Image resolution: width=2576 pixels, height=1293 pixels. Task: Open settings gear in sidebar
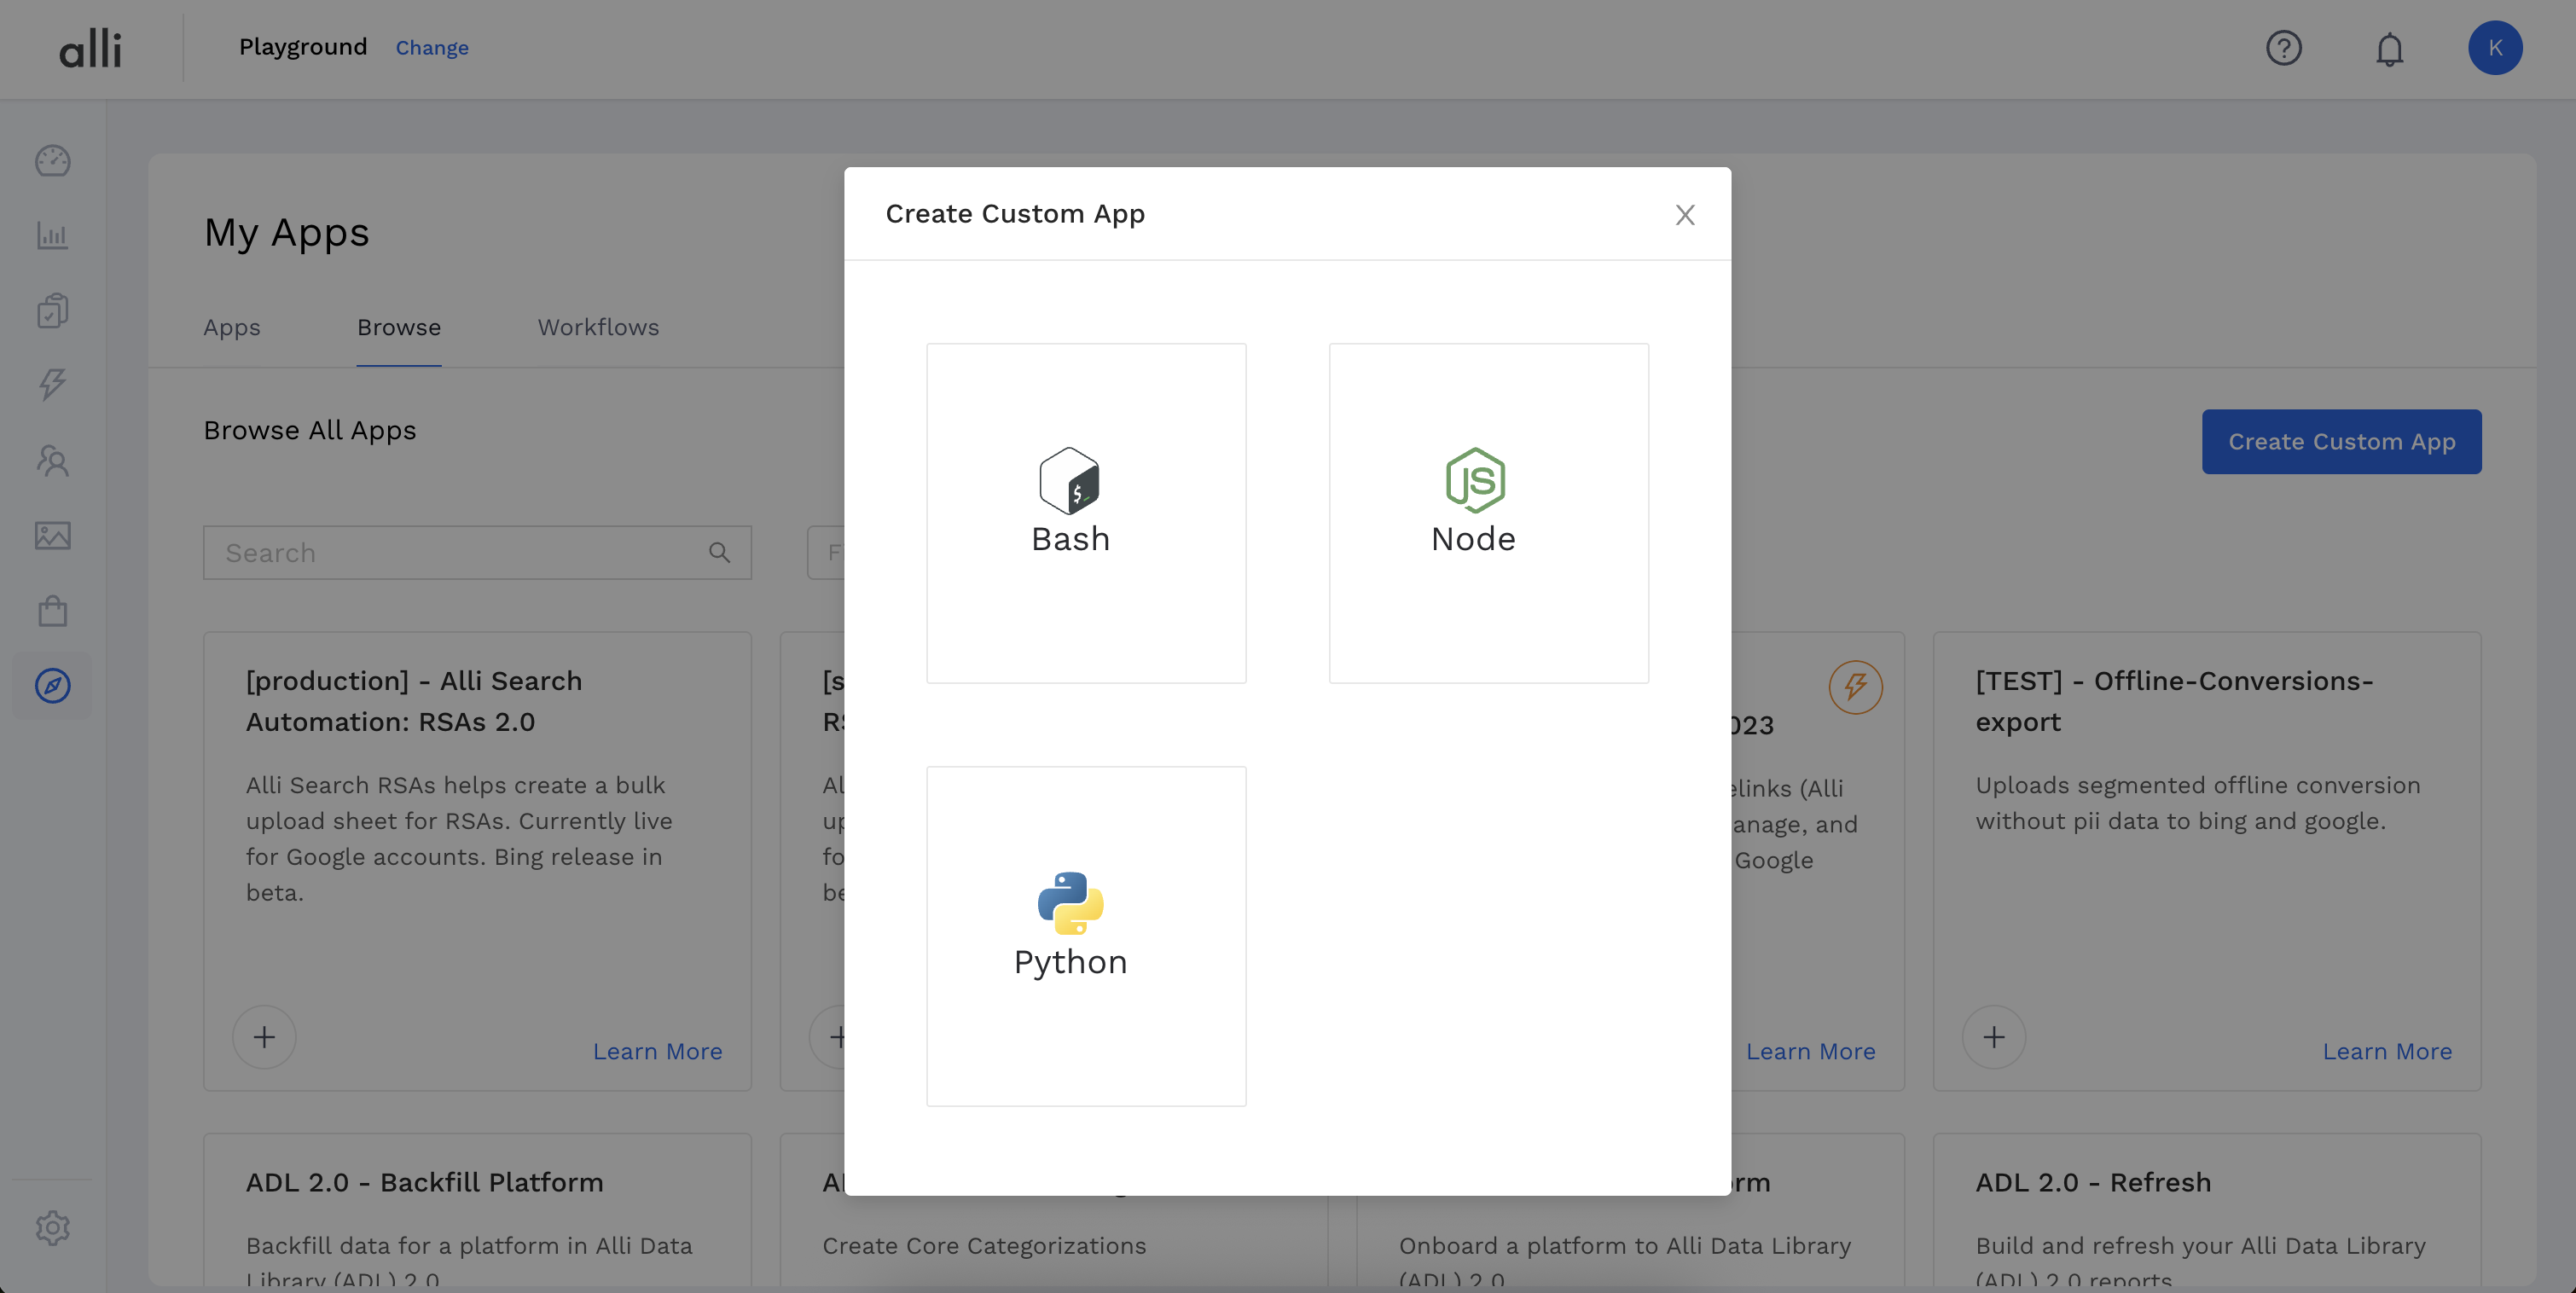tap(52, 1227)
